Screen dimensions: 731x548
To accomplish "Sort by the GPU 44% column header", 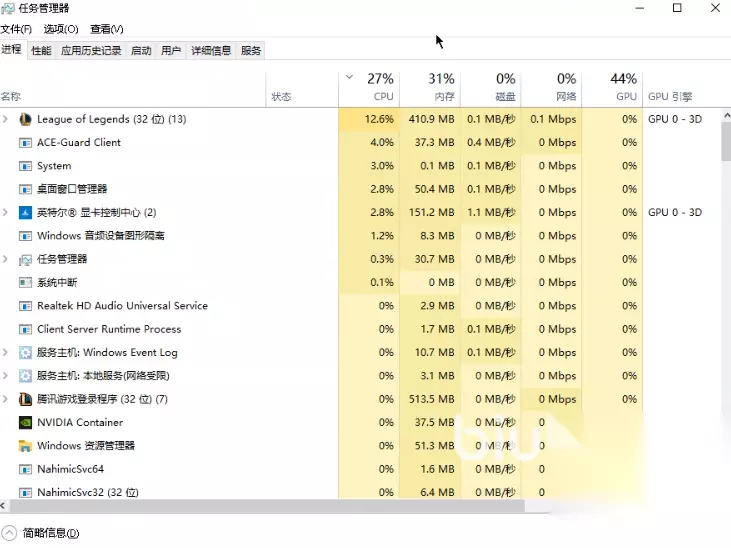I will 612,89.
